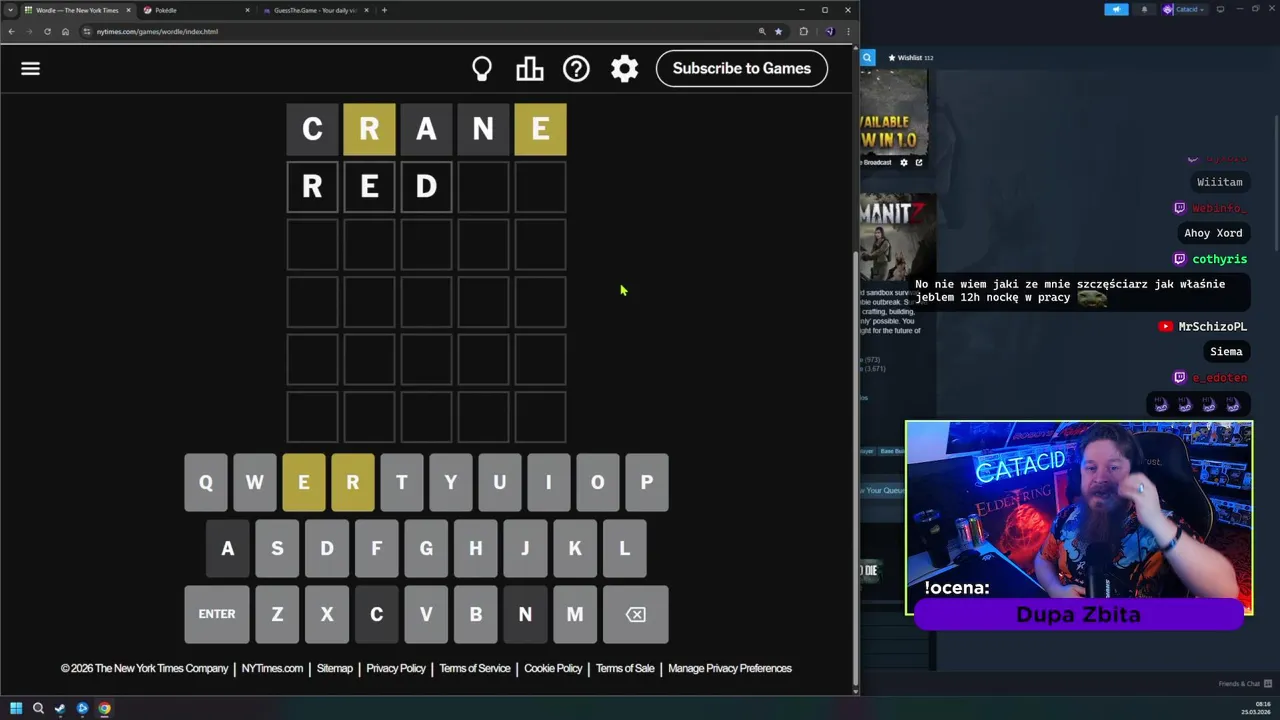This screenshot has height=720, width=1280.
Task: Show the lightbulb hints icon
Action: point(482,68)
